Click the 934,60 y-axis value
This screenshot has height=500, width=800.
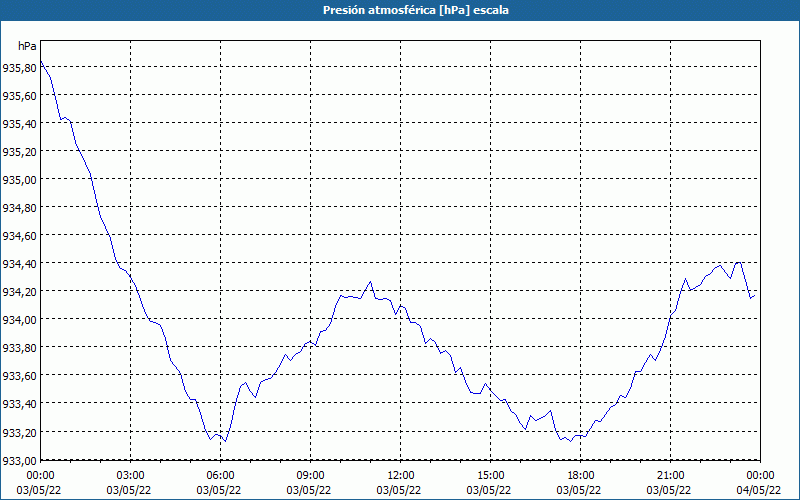coord(18,236)
